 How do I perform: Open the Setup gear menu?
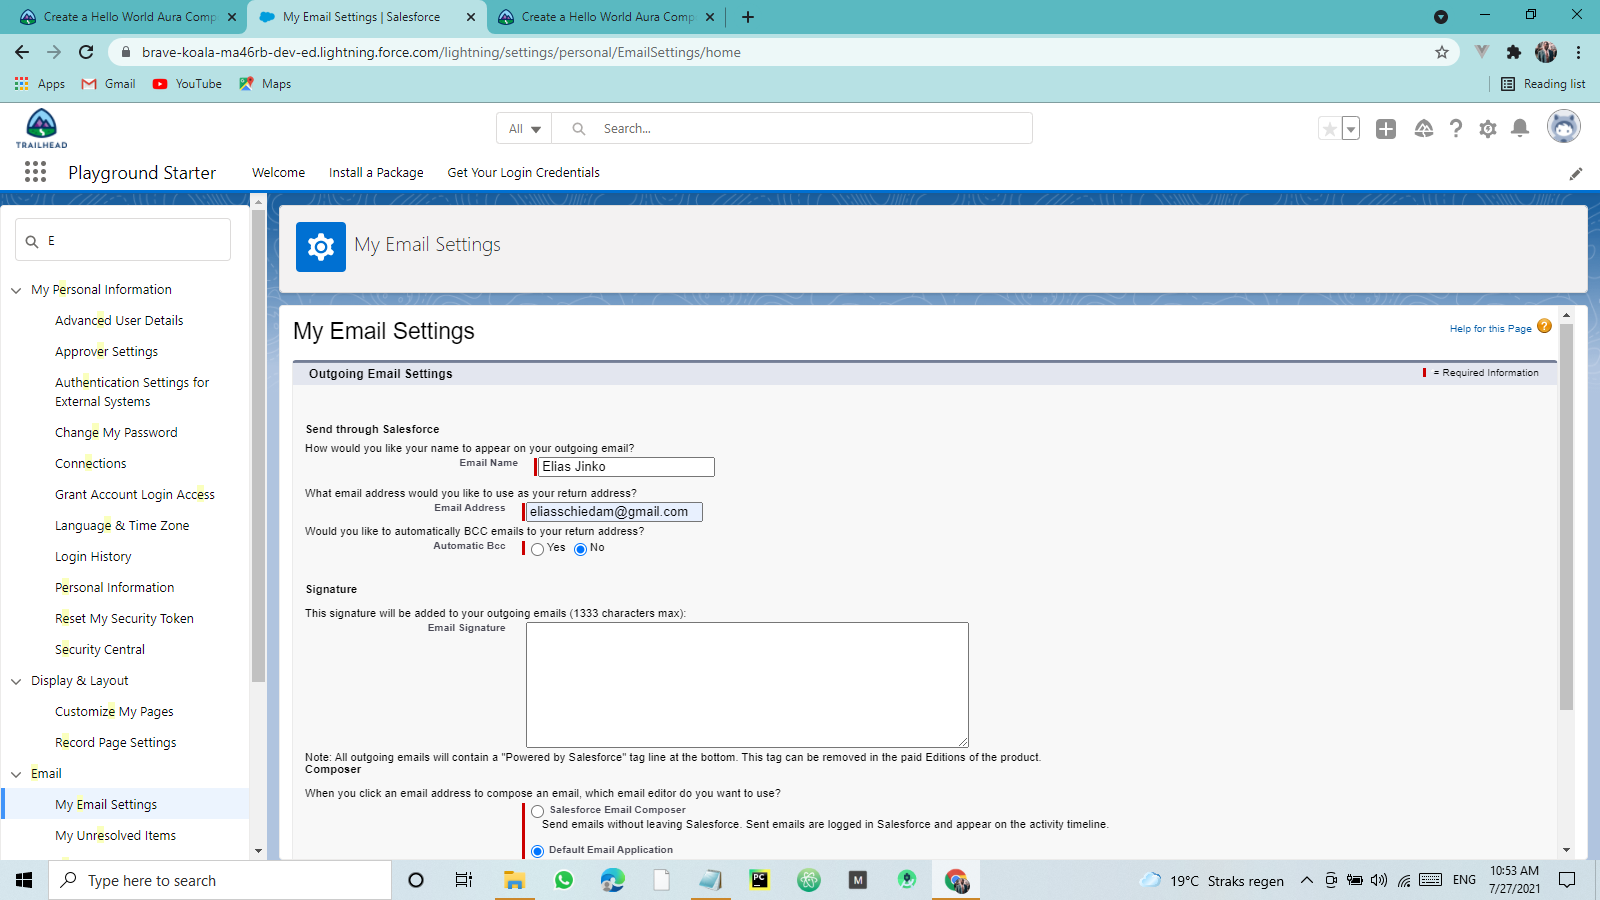point(1488,129)
